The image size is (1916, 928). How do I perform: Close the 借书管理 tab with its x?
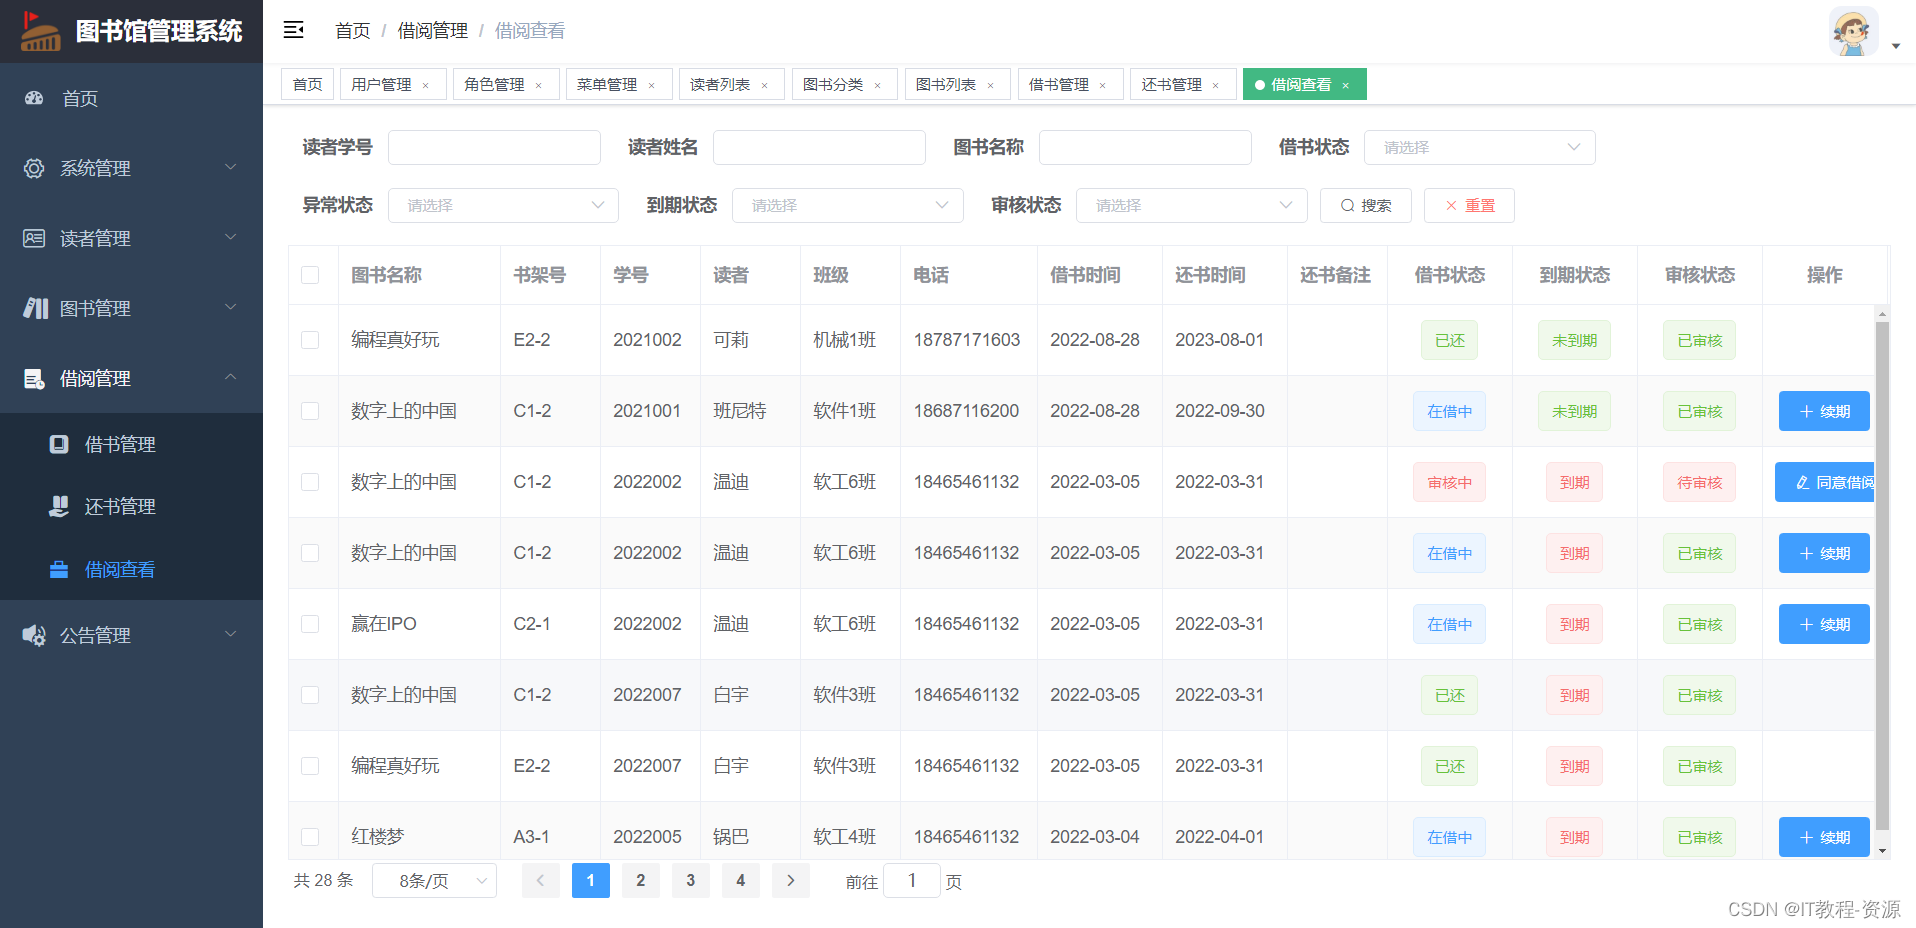tap(1102, 85)
